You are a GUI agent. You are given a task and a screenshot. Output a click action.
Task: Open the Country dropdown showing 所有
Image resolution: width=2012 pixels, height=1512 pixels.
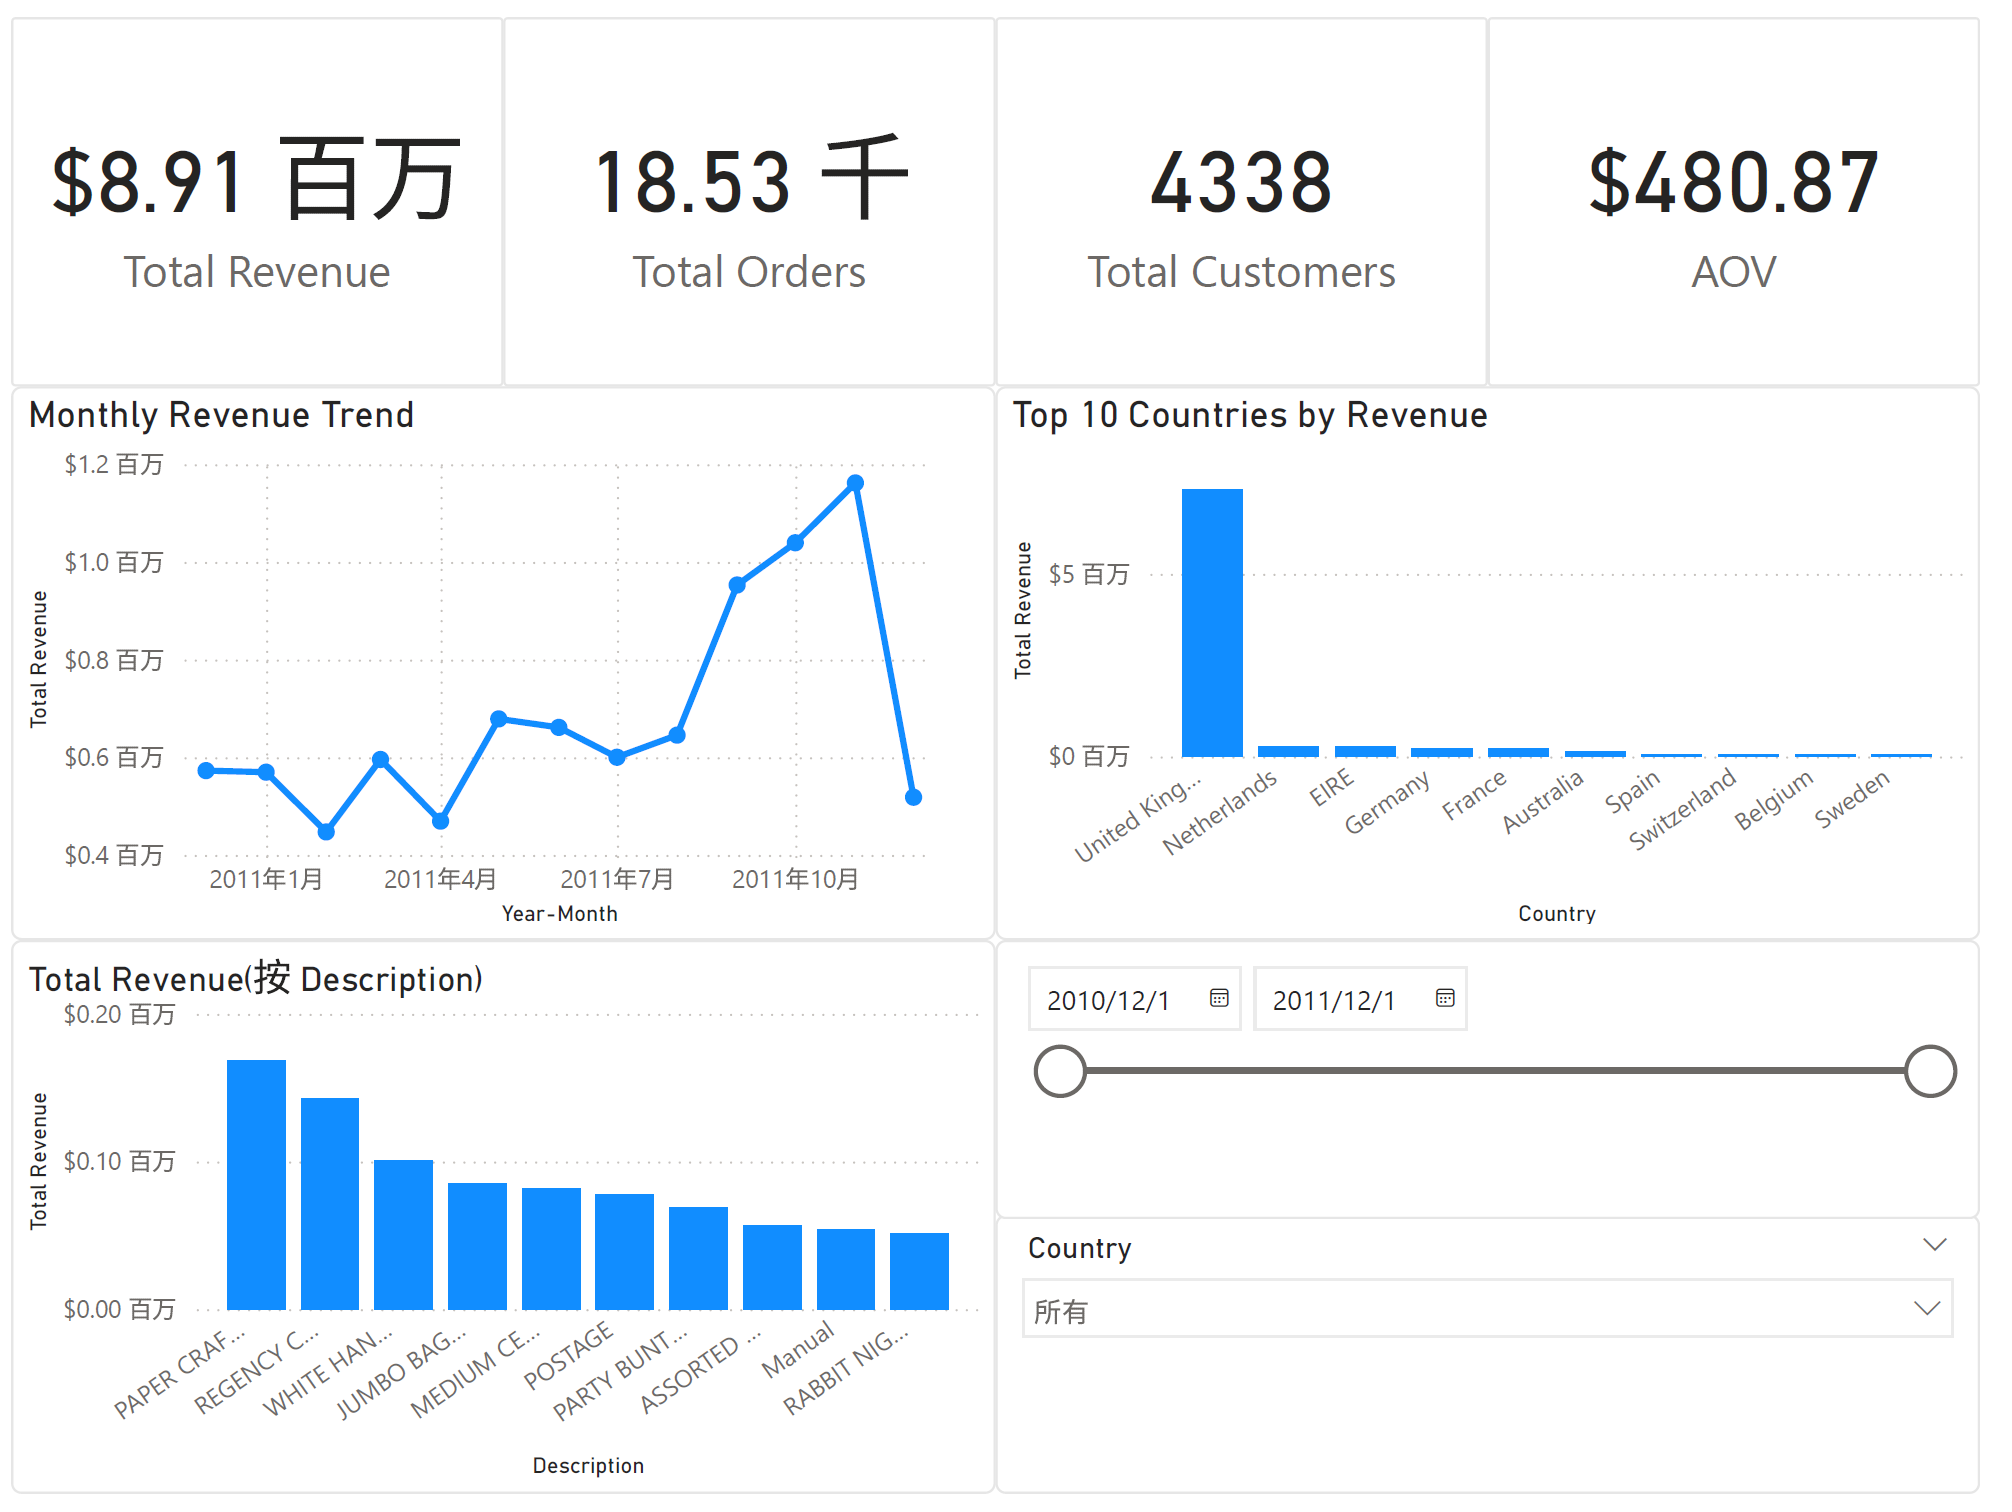1487,1309
